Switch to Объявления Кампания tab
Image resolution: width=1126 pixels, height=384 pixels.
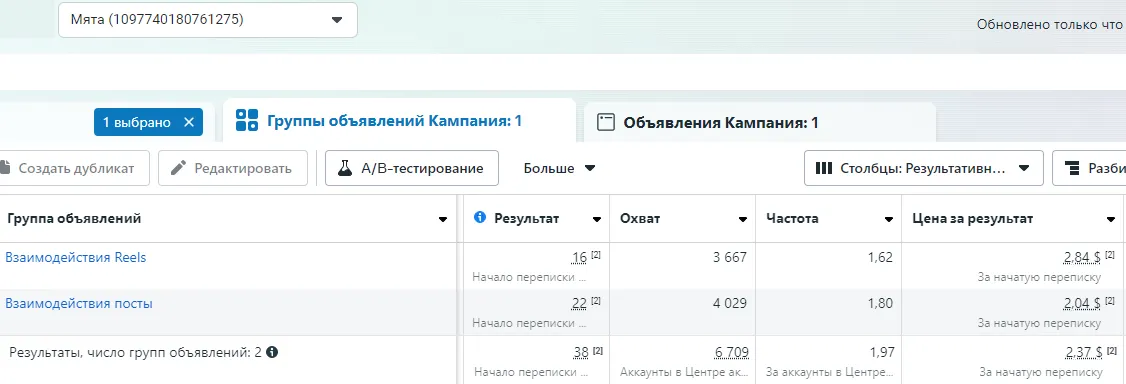[760, 122]
